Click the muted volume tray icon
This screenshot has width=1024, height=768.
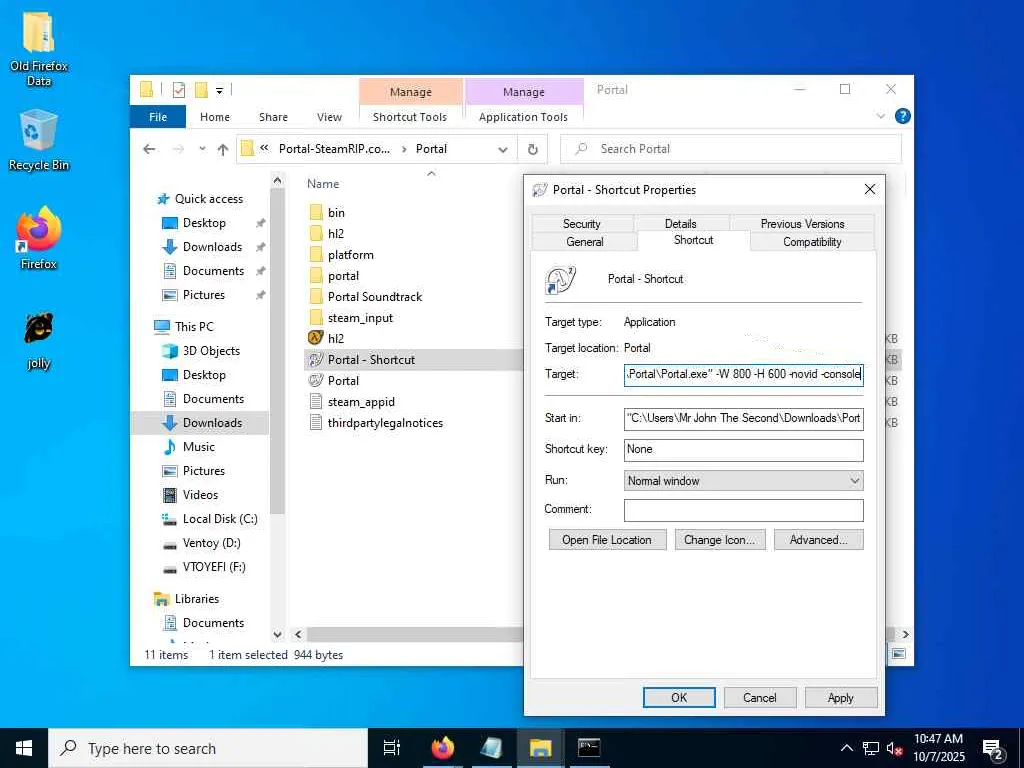click(x=895, y=748)
